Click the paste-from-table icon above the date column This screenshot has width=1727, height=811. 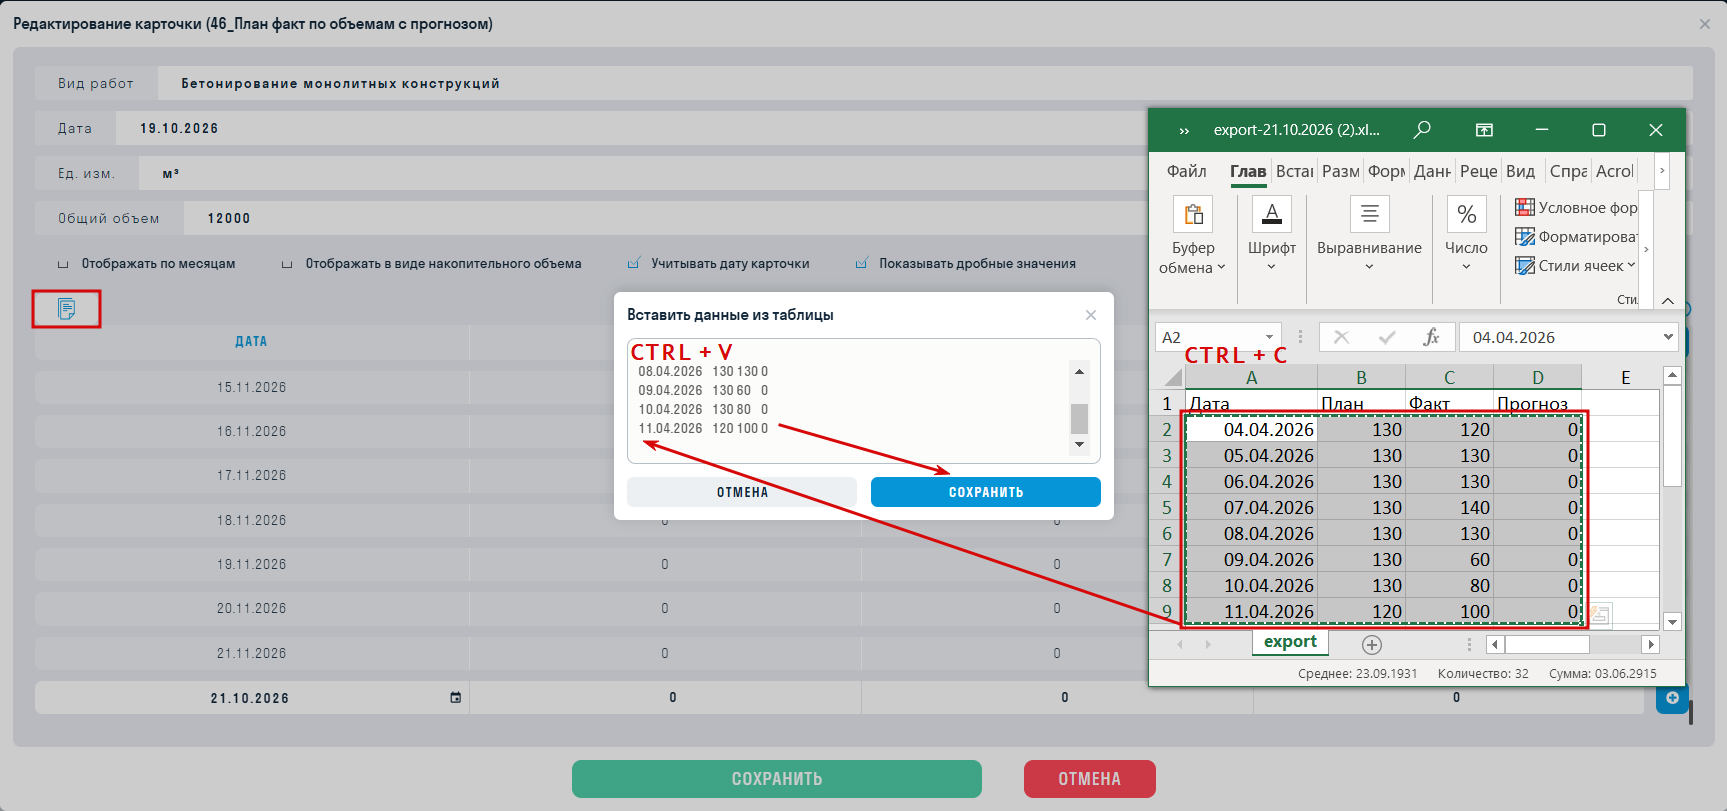tap(66, 309)
